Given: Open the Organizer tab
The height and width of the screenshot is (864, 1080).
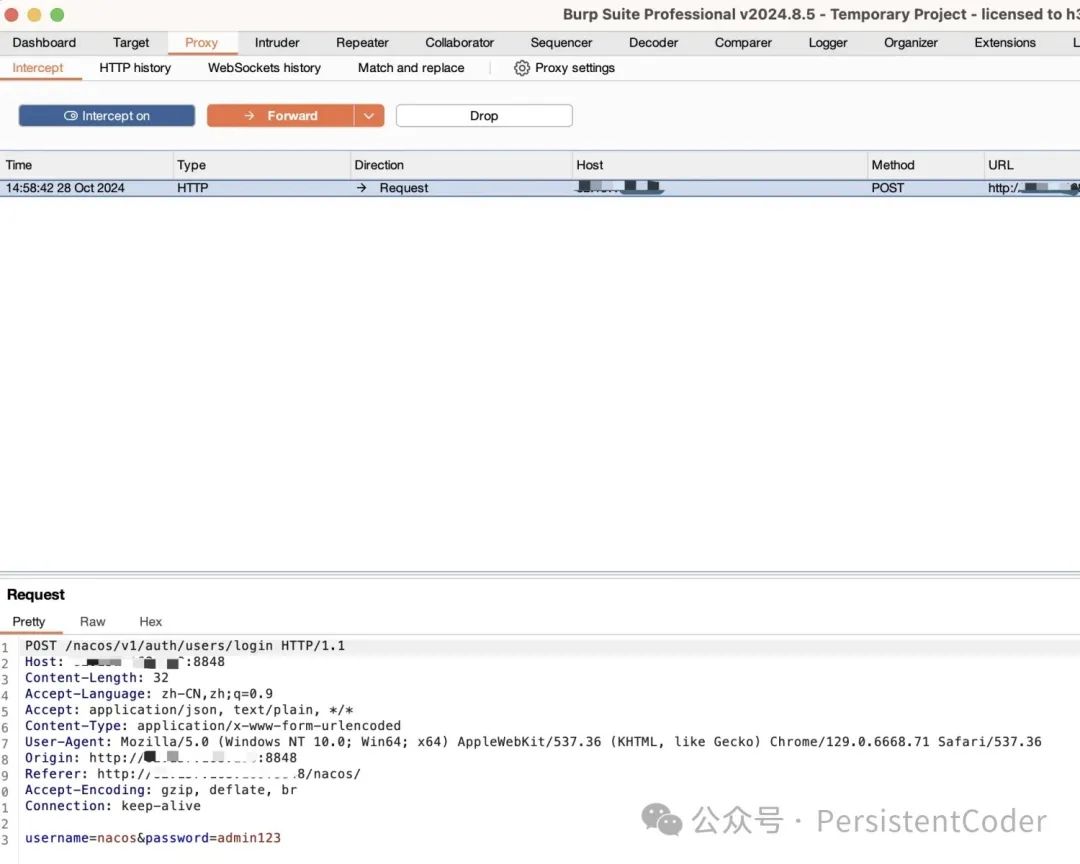Looking at the screenshot, I should point(911,43).
